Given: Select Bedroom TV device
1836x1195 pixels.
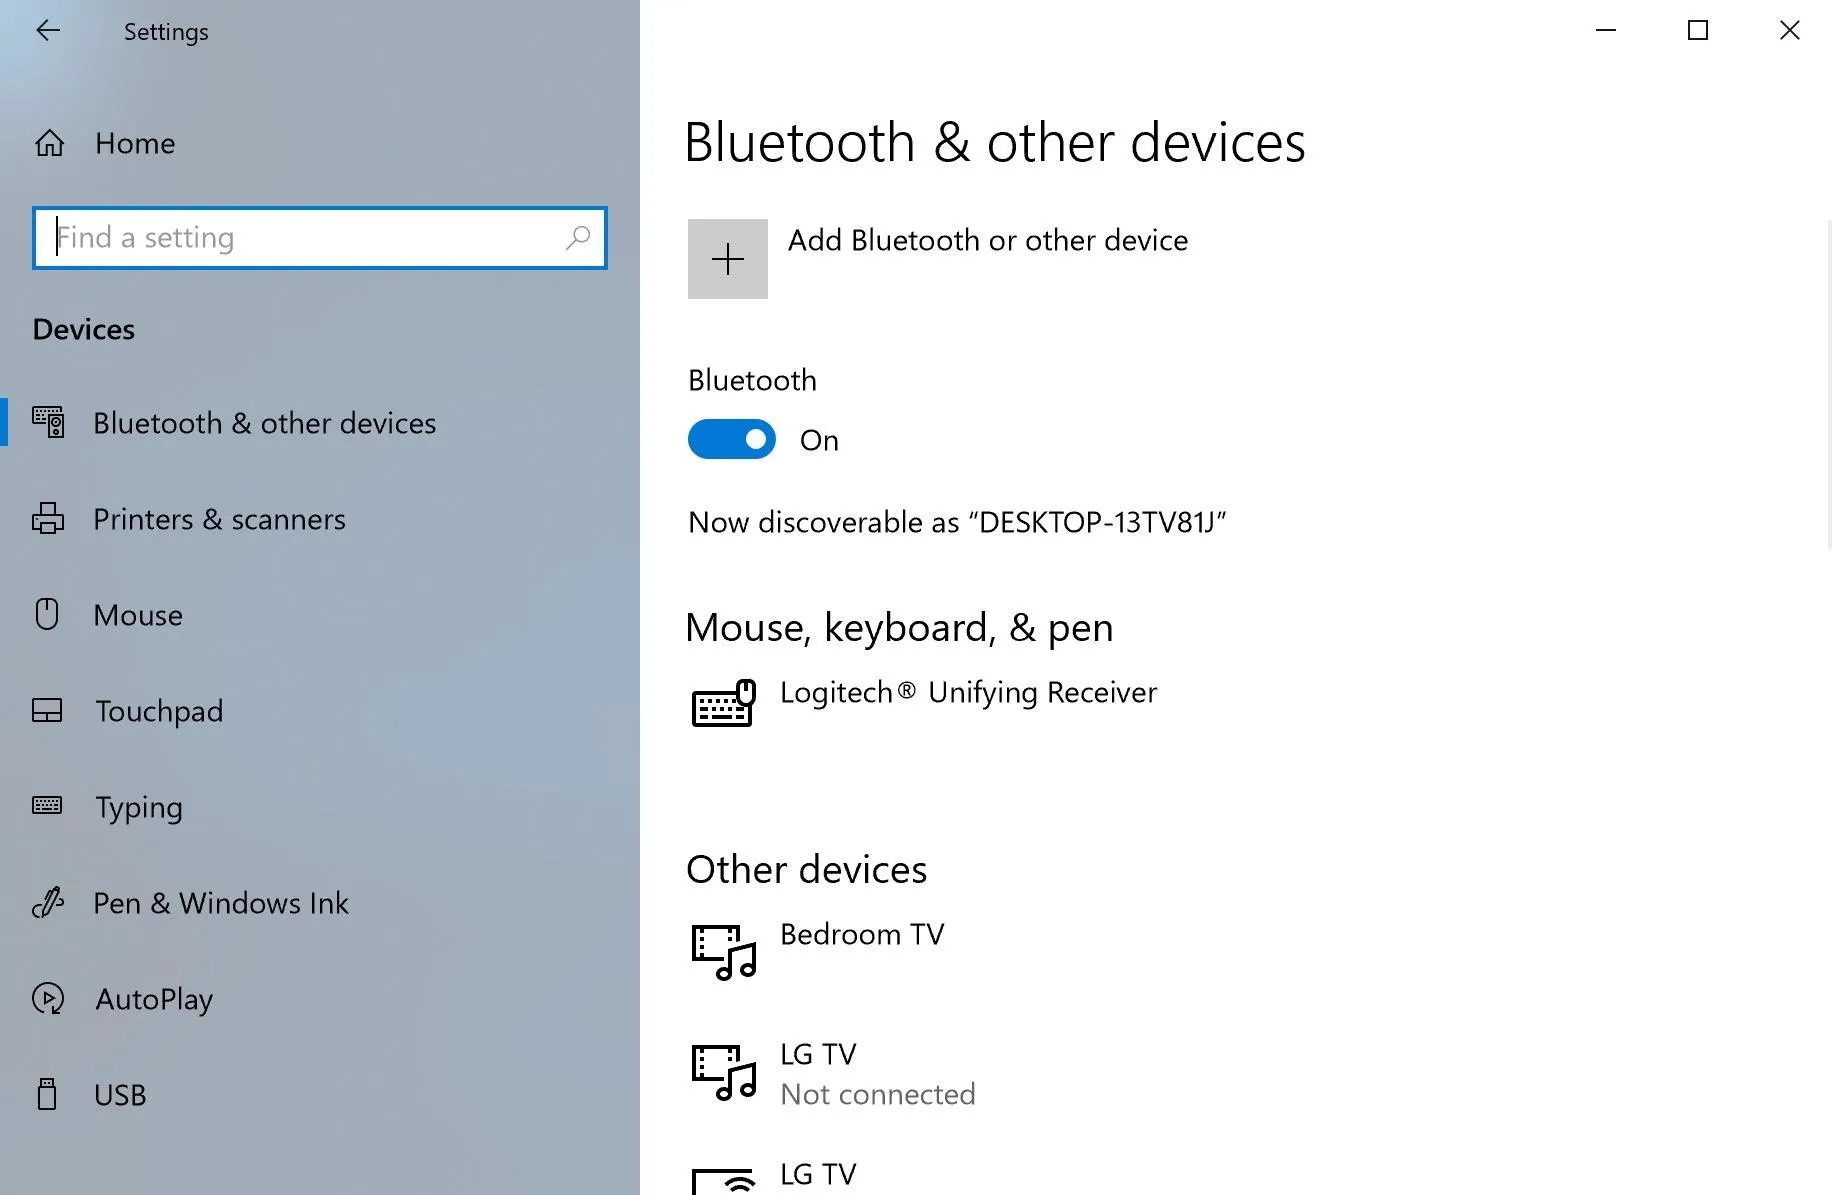Looking at the screenshot, I should [862, 934].
